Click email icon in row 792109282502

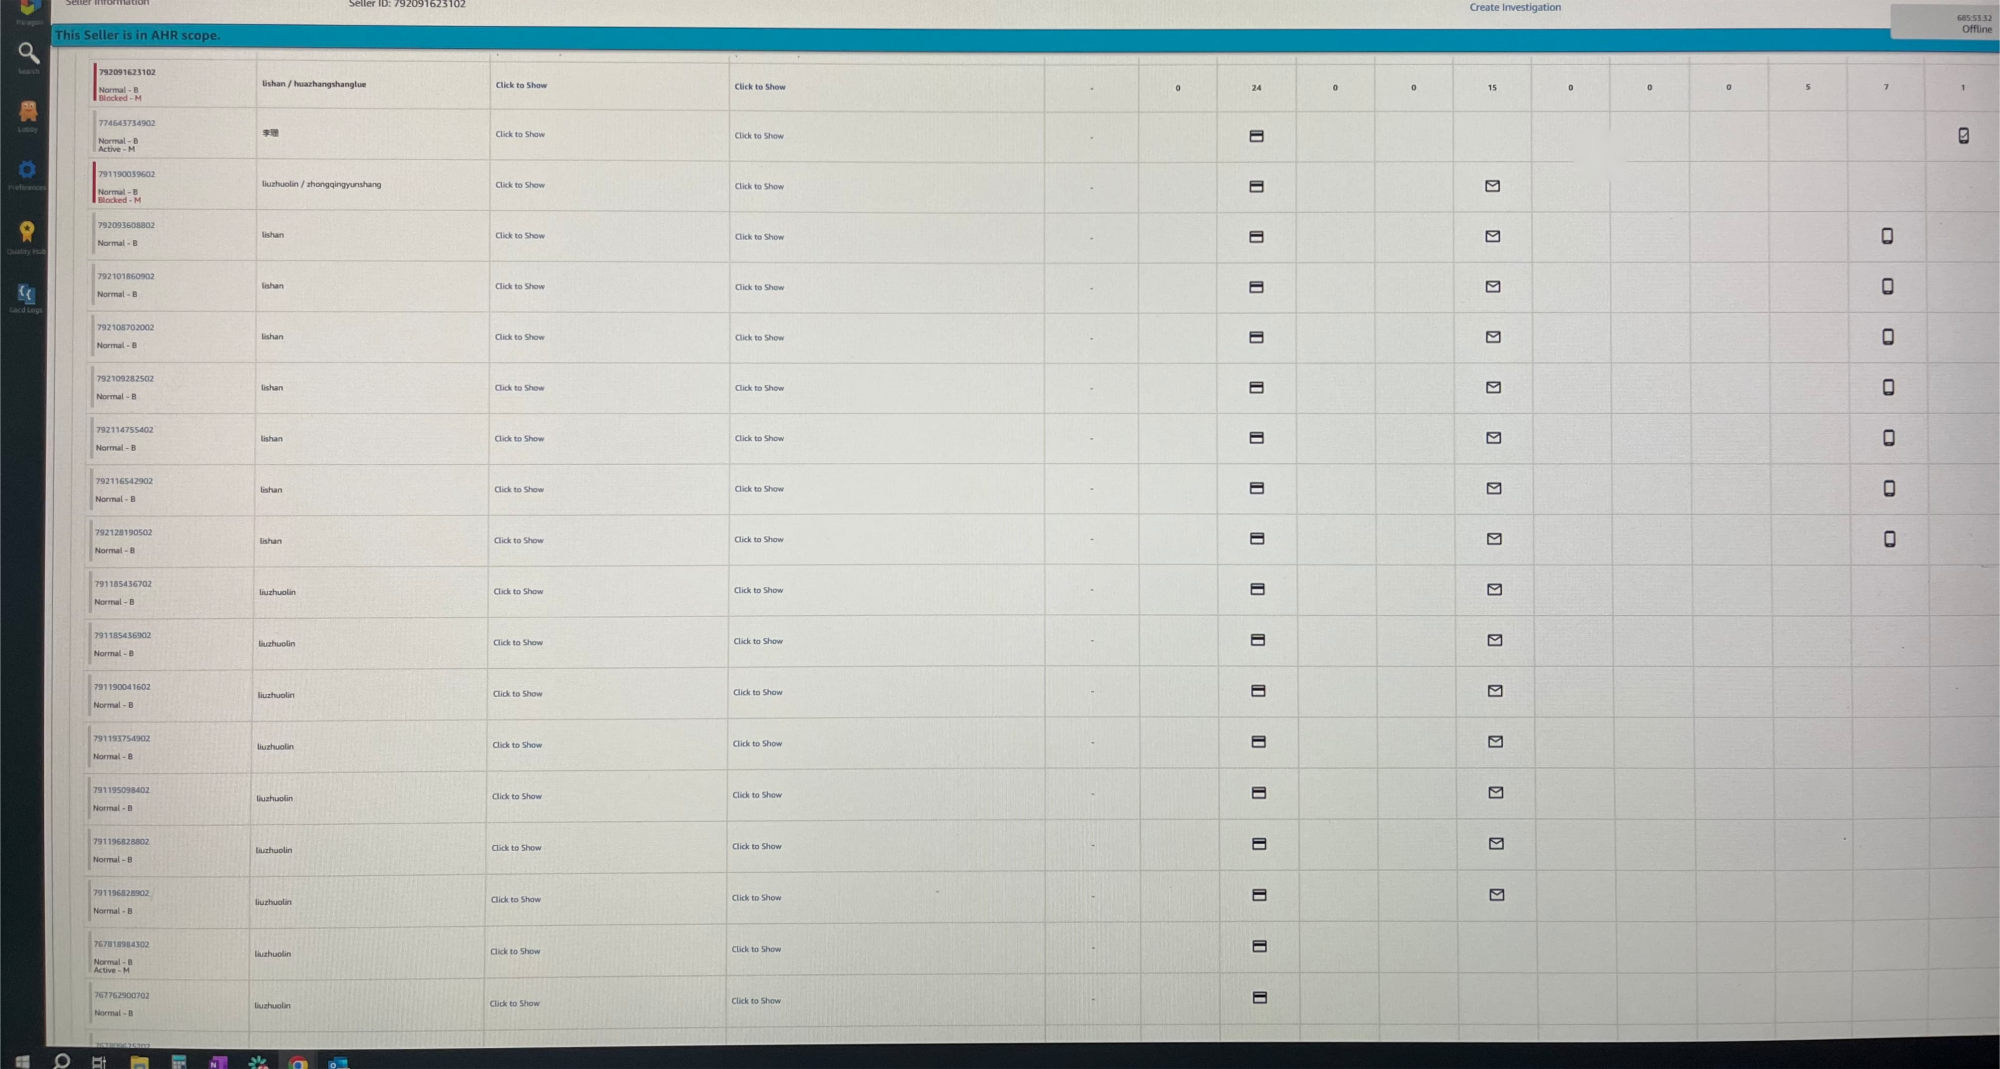click(x=1493, y=388)
